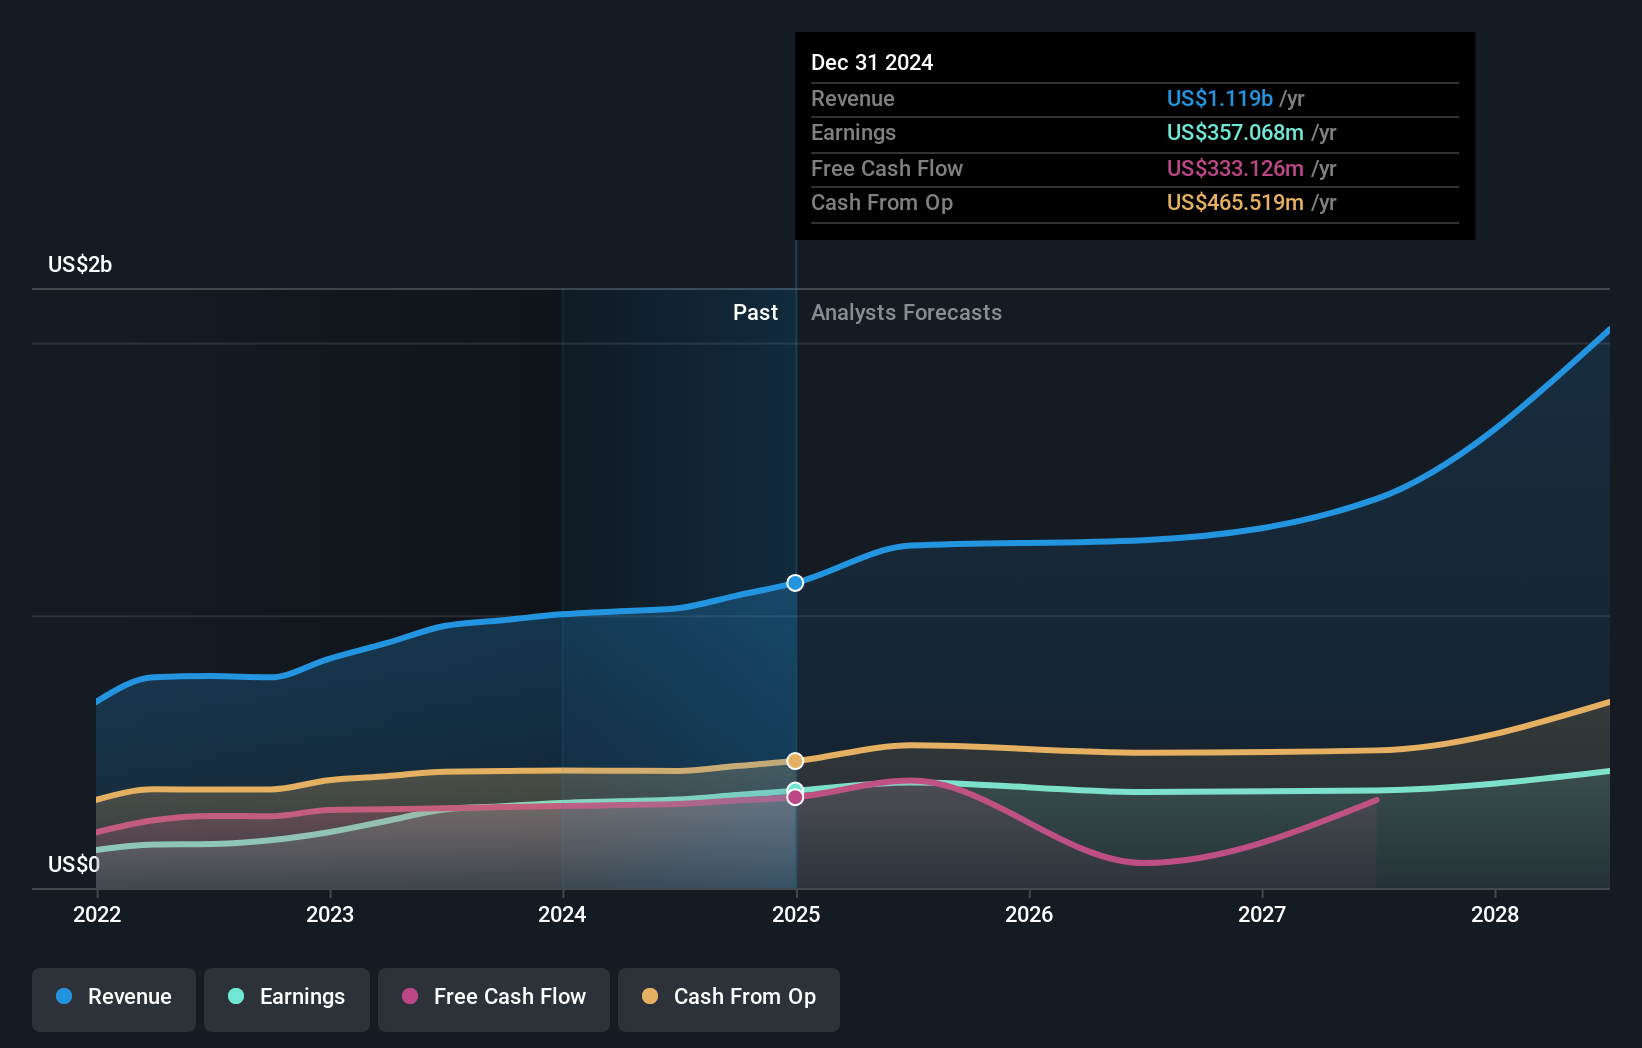Switch to the Analysts Forecasts section
The width and height of the screenshot is (1642, 1048).
[x=905, y=313]
